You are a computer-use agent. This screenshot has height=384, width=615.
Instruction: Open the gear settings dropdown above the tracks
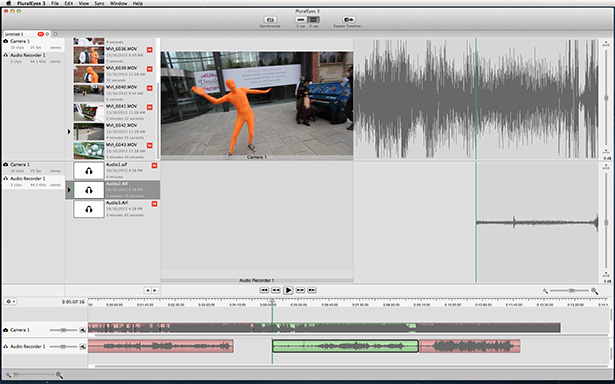10,302
